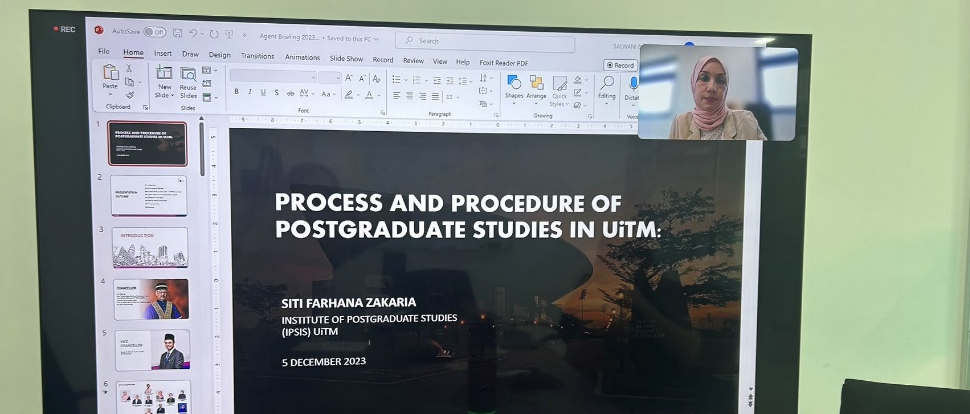Pick the text highlight color
Image resolution: width=970 pixels, height=414 pixels.
tap(351, 95)
